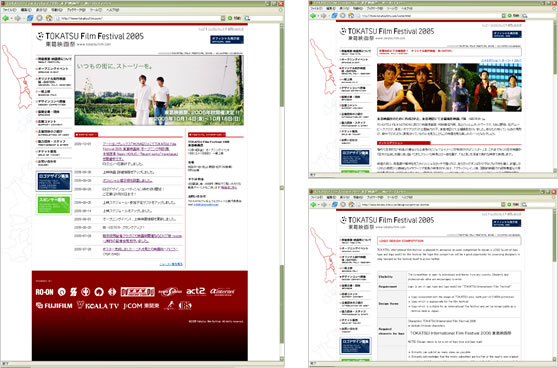Open the first news link dated 2005-10-01
This screenshot has height=368, width=558.
pos(140,152)
